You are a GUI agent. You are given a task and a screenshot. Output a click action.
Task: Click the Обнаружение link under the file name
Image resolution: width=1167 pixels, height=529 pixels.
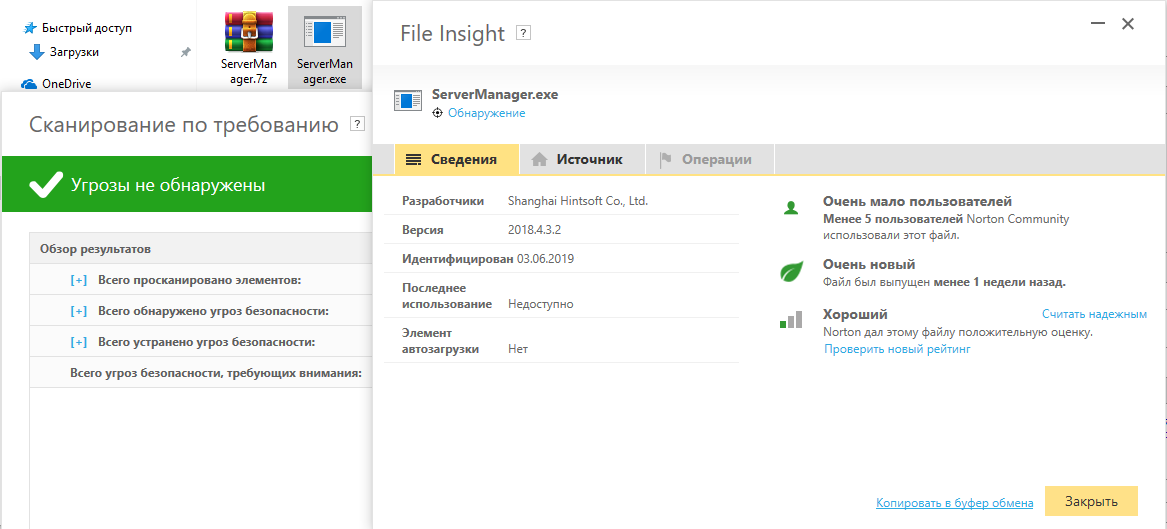[486, 113]
